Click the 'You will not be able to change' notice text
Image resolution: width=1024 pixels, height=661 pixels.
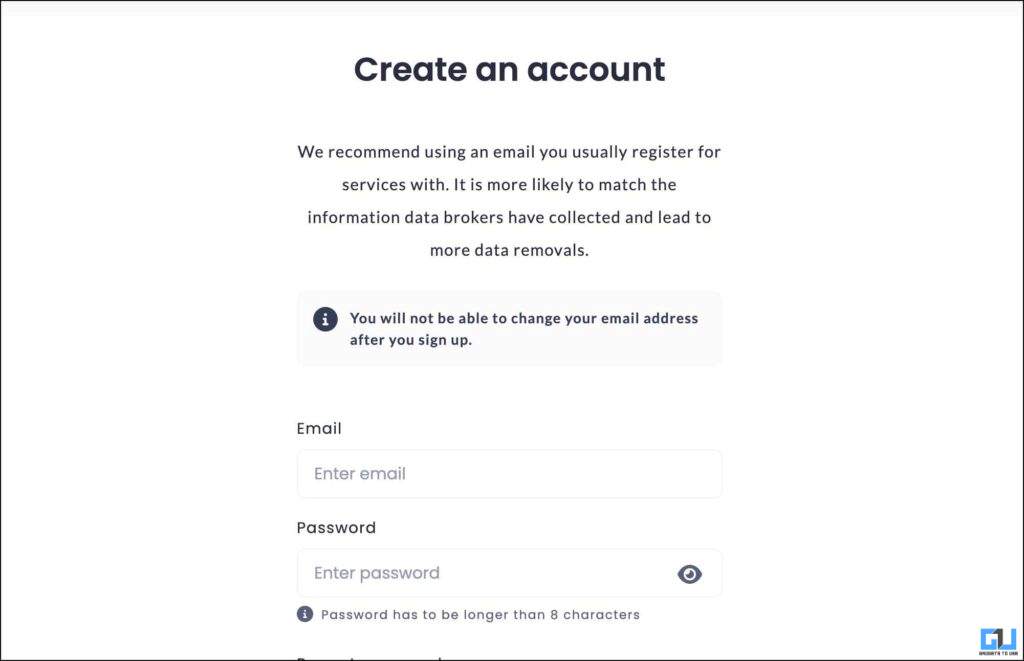pos(524,318)
